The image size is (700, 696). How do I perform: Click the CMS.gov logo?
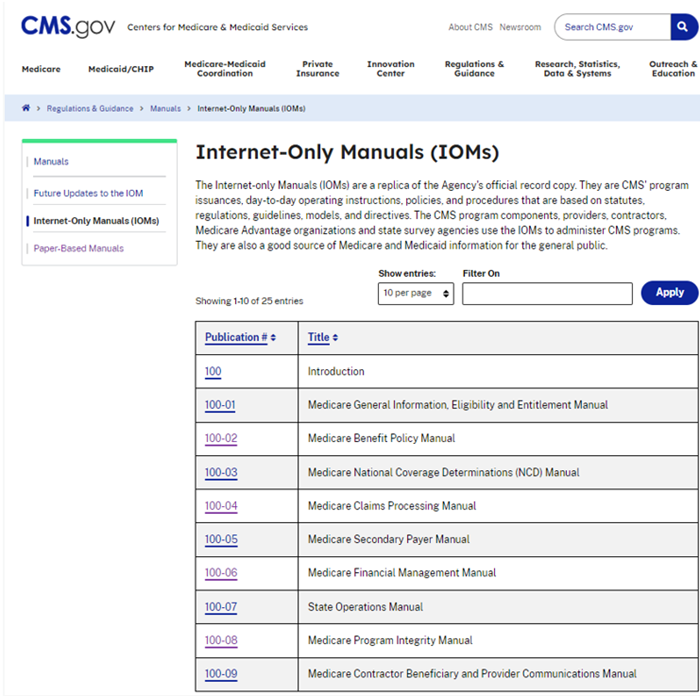[x=68, y=27]
